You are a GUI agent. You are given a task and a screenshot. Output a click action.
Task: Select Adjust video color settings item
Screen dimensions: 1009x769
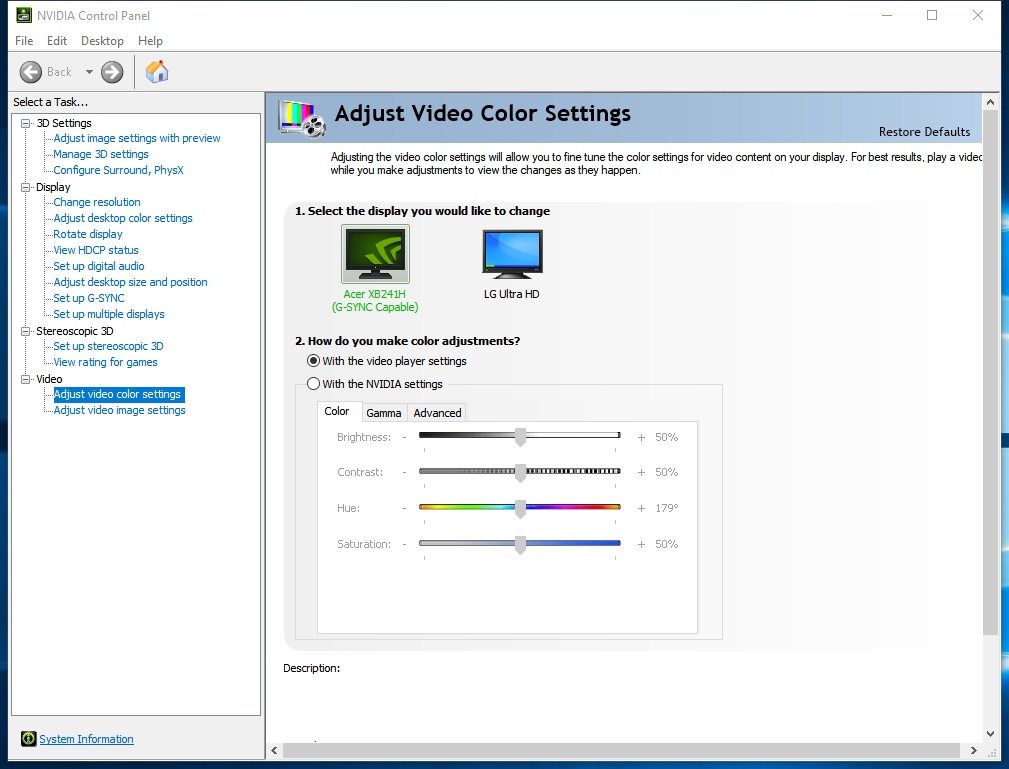pos(119,394)
